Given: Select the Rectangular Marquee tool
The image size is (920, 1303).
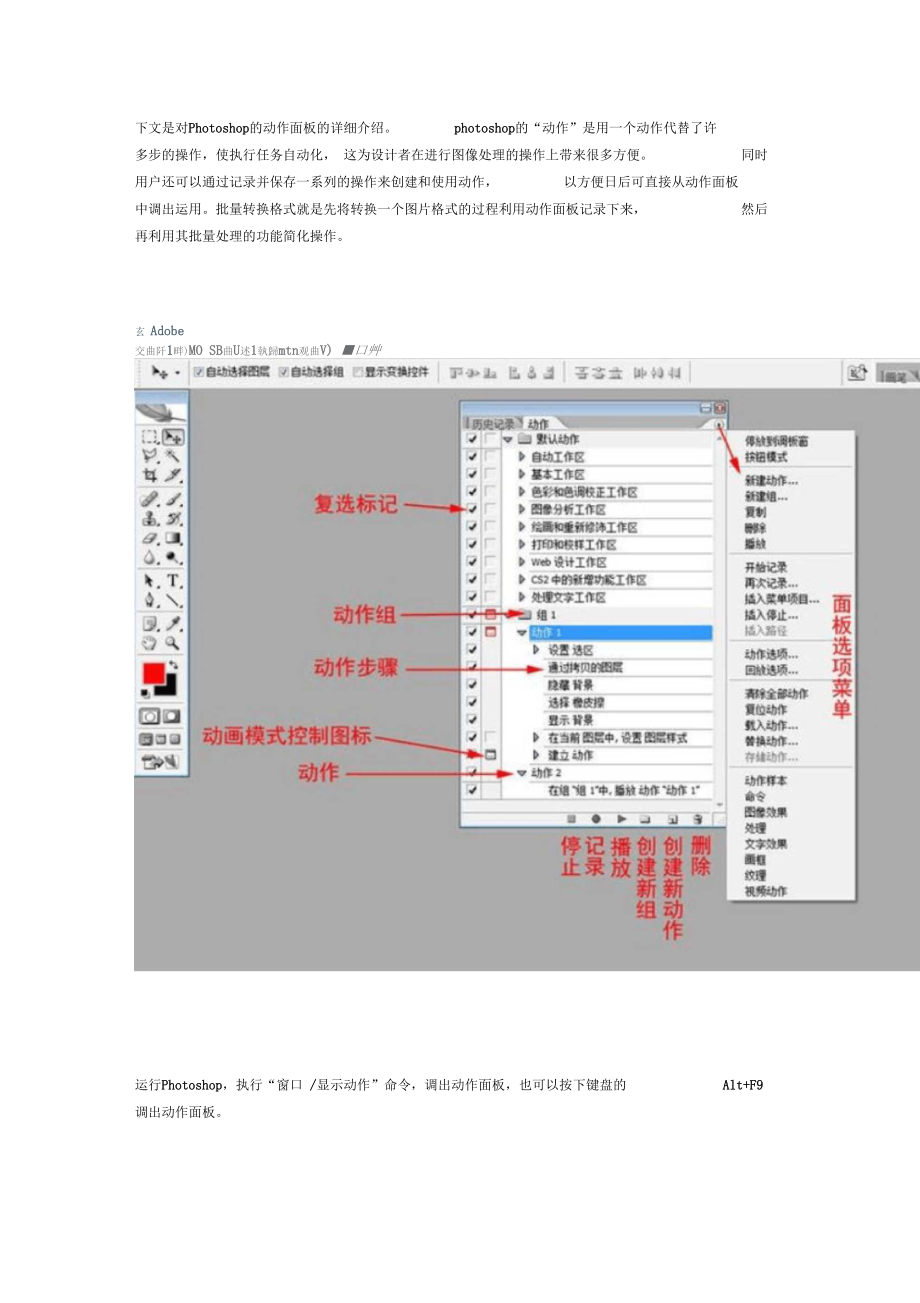Looking at the screenshot, I should click(x=149, y=436).
